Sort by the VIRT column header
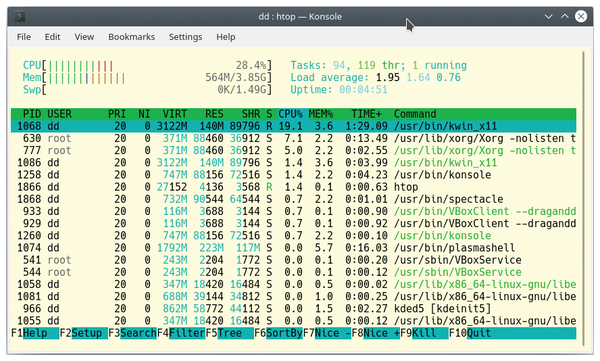 click(174, 114)
